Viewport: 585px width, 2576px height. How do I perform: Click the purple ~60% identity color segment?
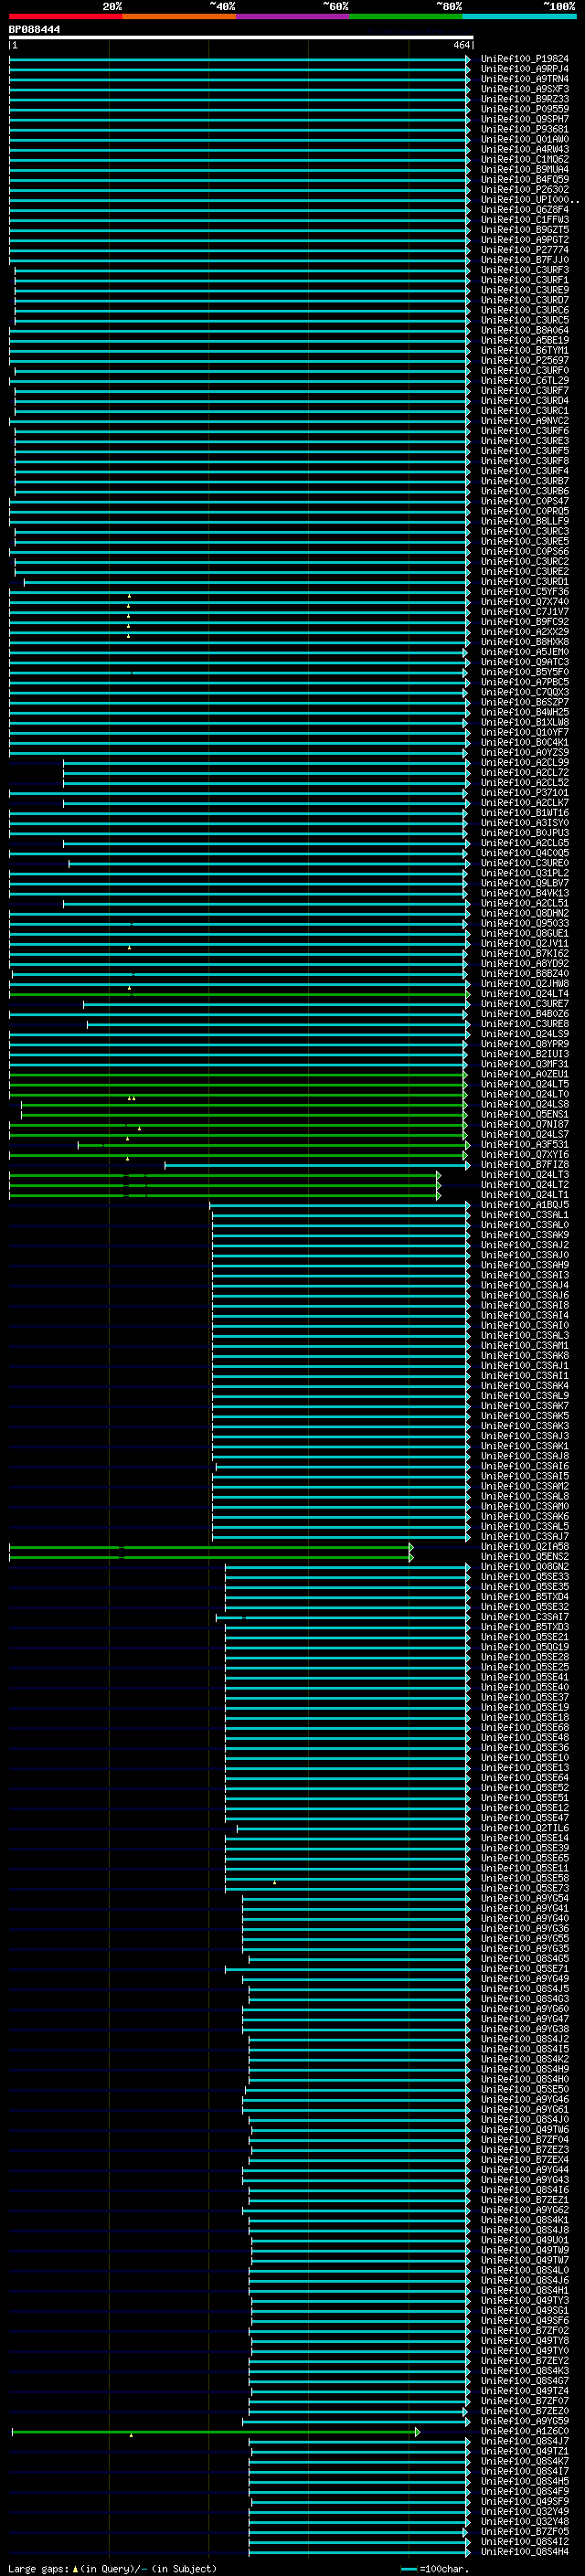coord(292,16)
